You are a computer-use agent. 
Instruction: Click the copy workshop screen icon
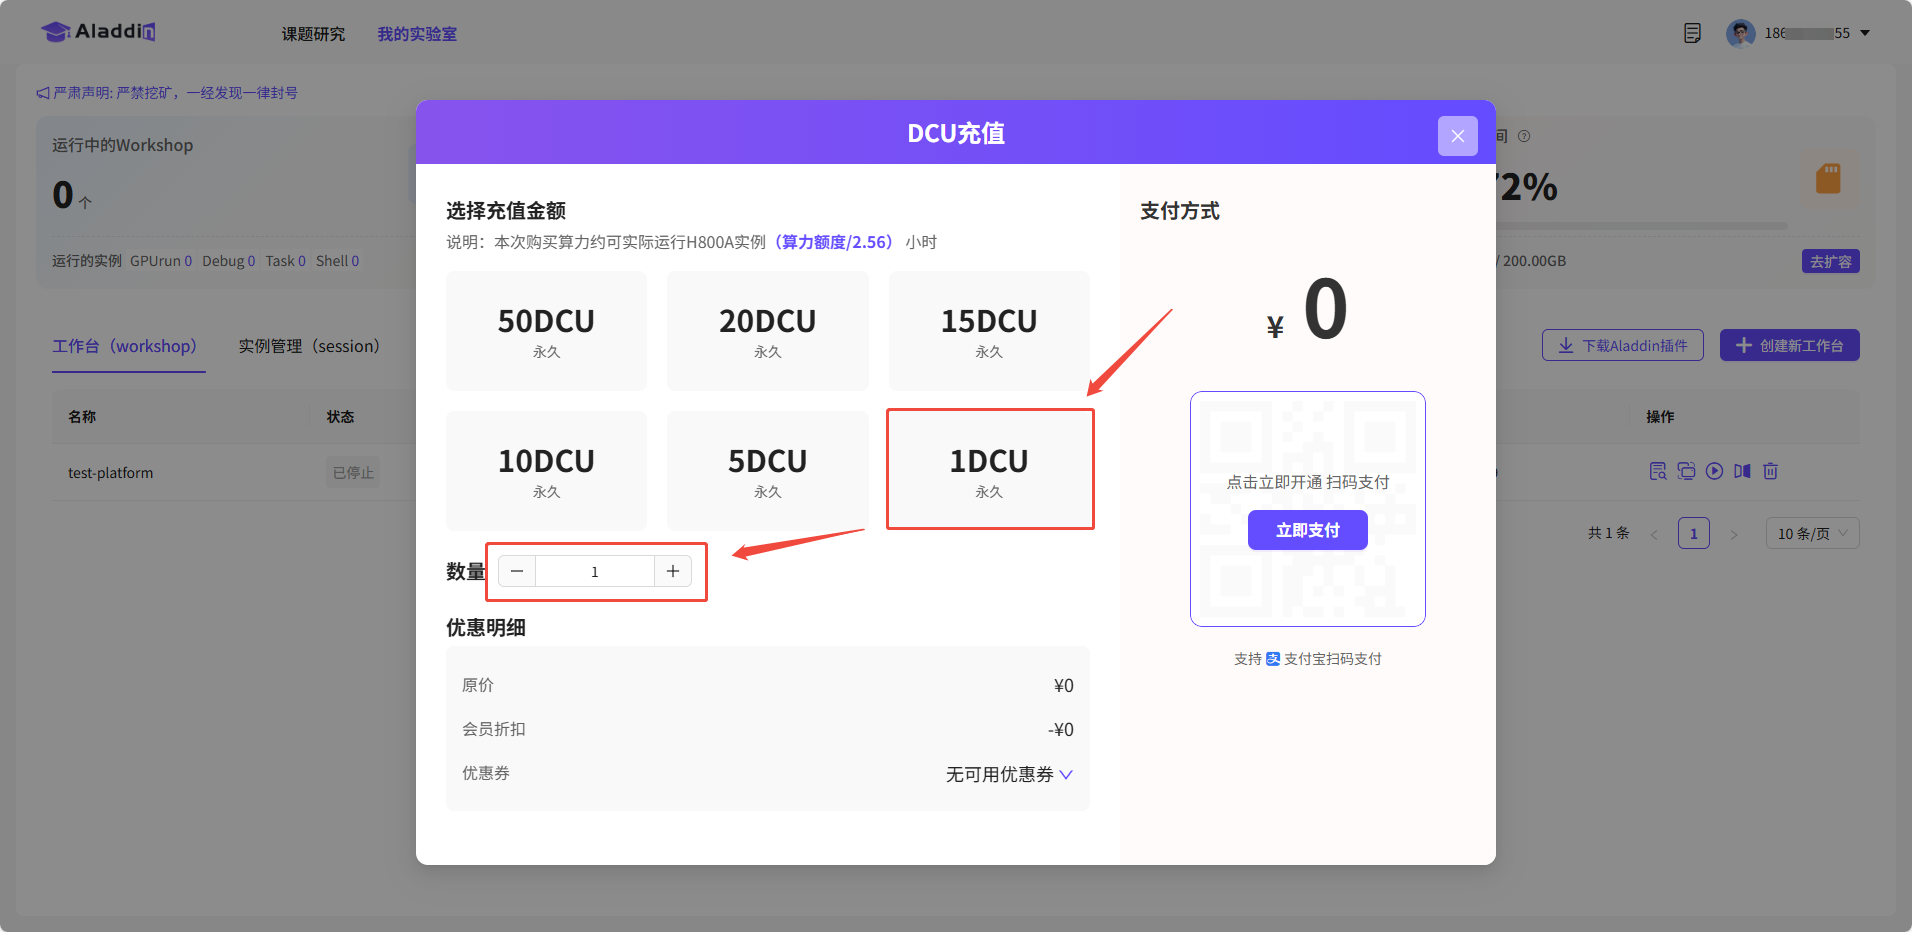coord(1686,471)
